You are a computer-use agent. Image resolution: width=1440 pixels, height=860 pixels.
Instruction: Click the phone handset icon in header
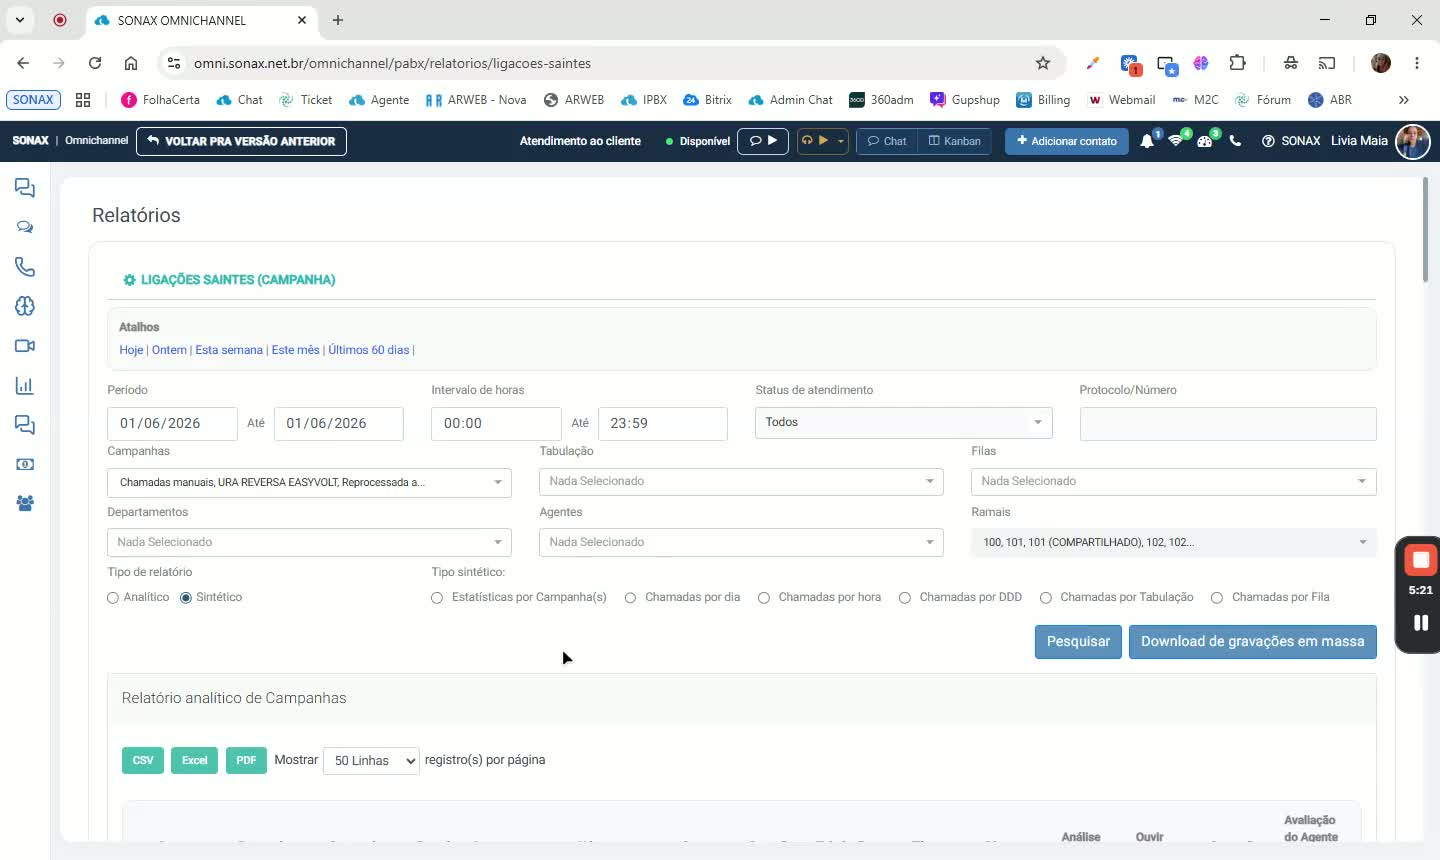1235,141
